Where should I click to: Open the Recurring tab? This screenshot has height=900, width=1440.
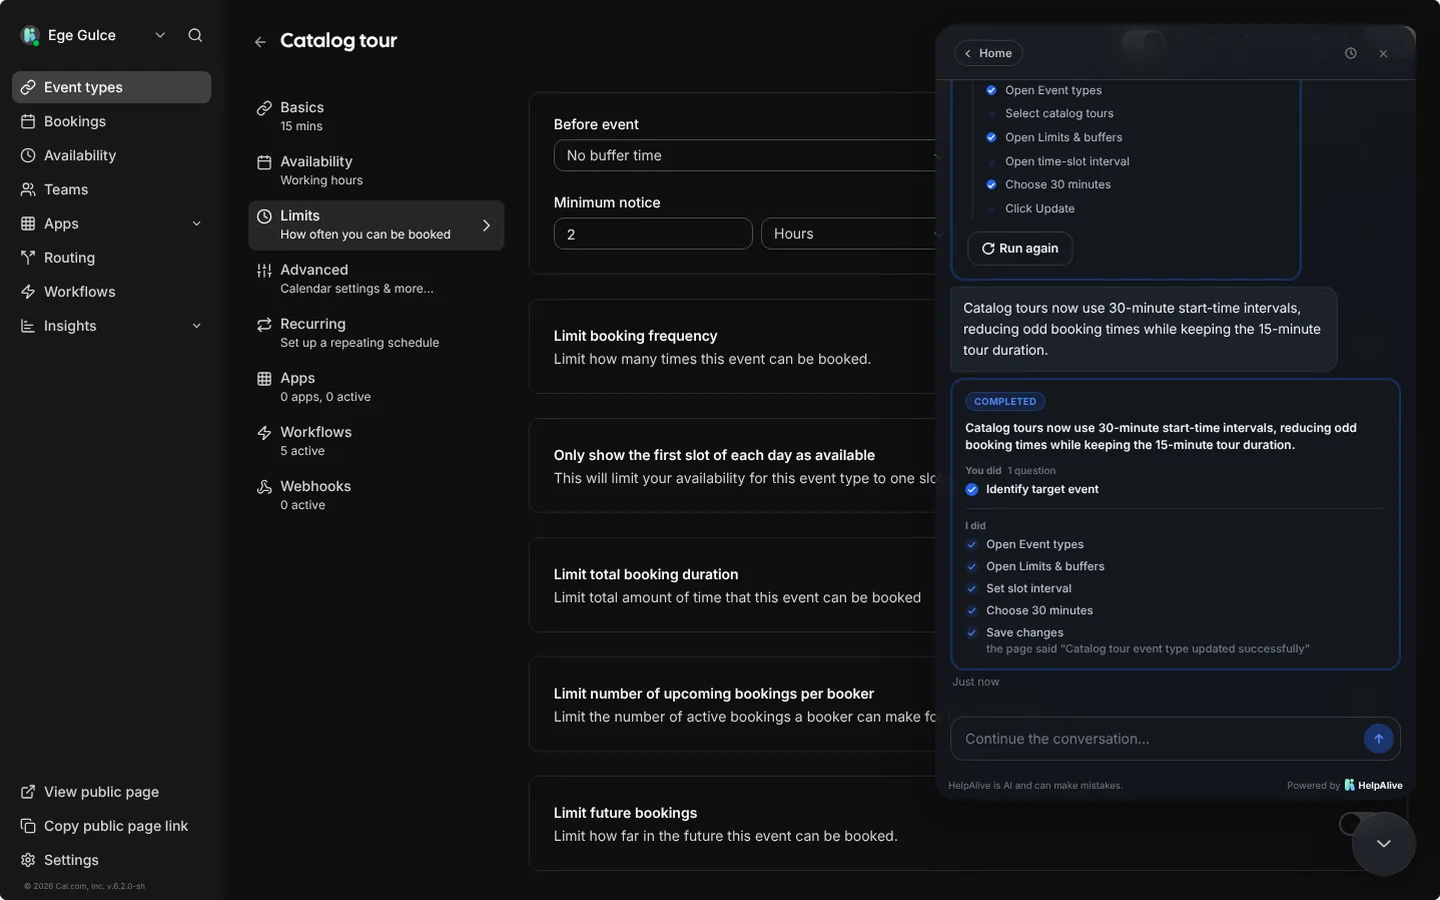(376, 332)
